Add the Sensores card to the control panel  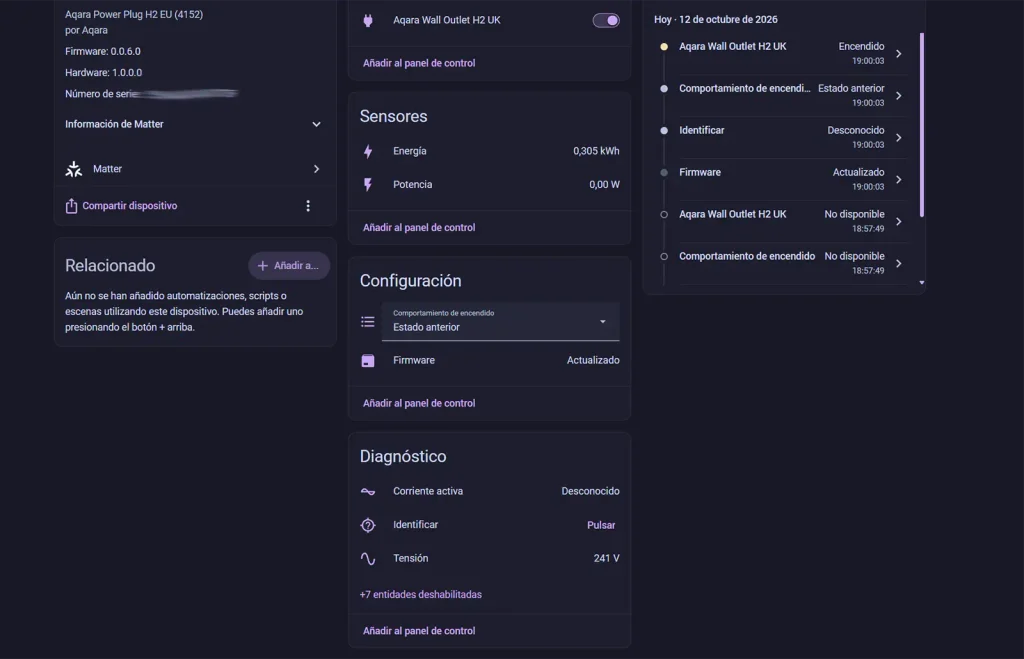point(419,227)
